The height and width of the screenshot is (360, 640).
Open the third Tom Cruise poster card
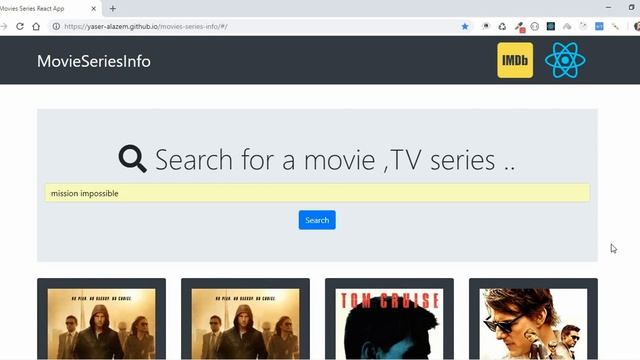[389, 319]
